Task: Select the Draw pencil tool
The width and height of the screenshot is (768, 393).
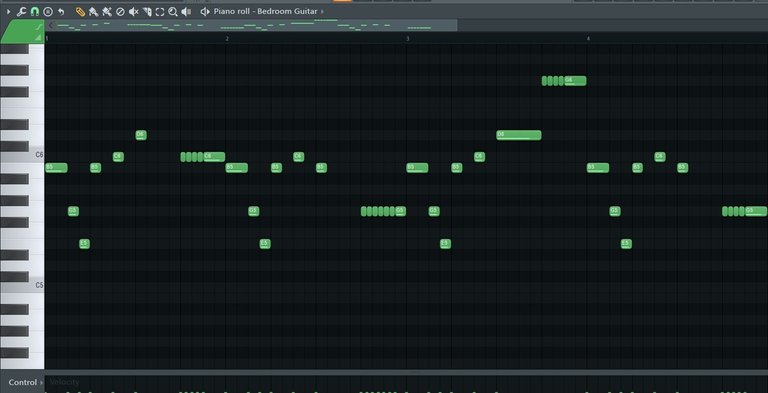Action: coord(80,11)
